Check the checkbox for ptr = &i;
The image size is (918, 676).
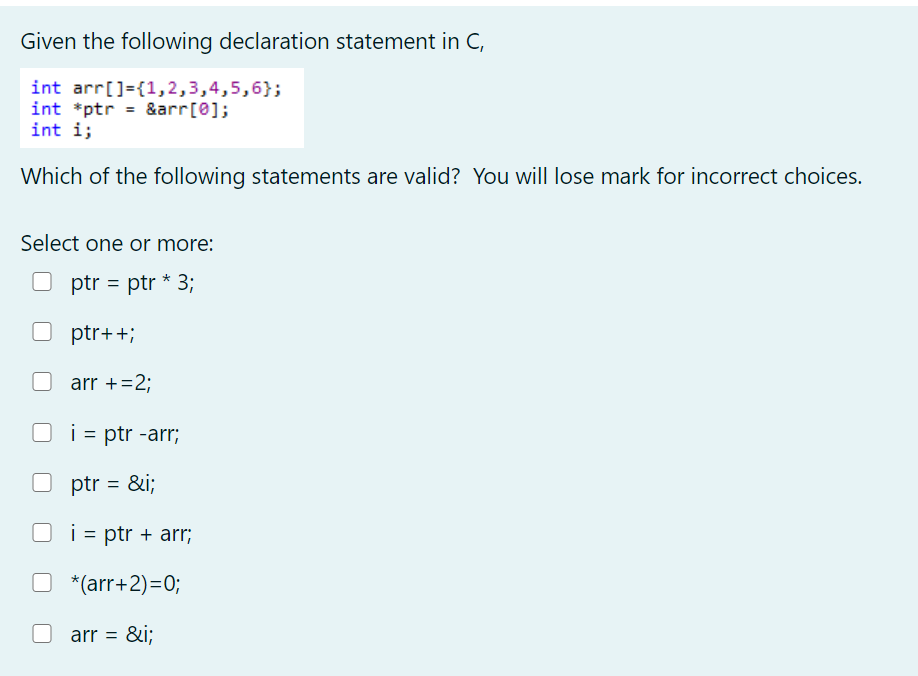pyautogui.click(x=42, y=482)
